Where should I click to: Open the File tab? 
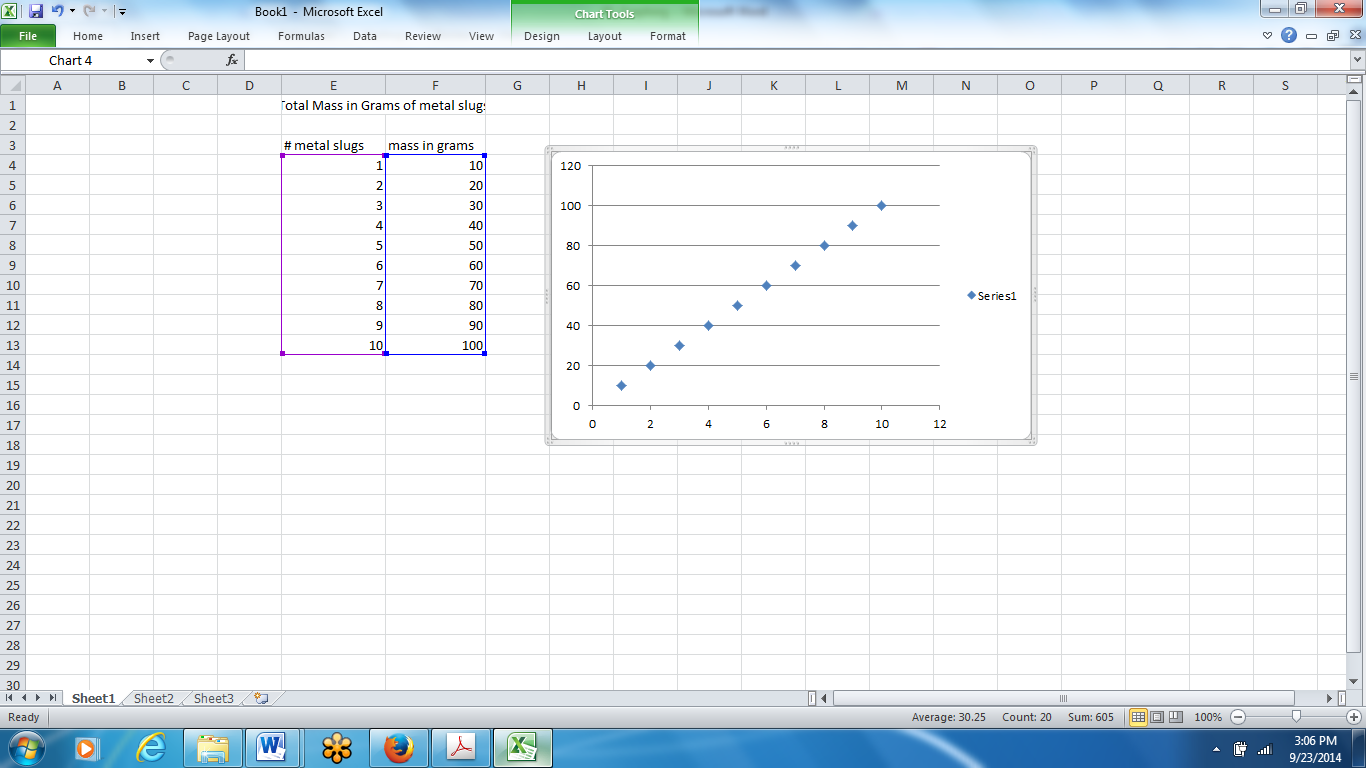pyautogui.click(x=29, y=35)
